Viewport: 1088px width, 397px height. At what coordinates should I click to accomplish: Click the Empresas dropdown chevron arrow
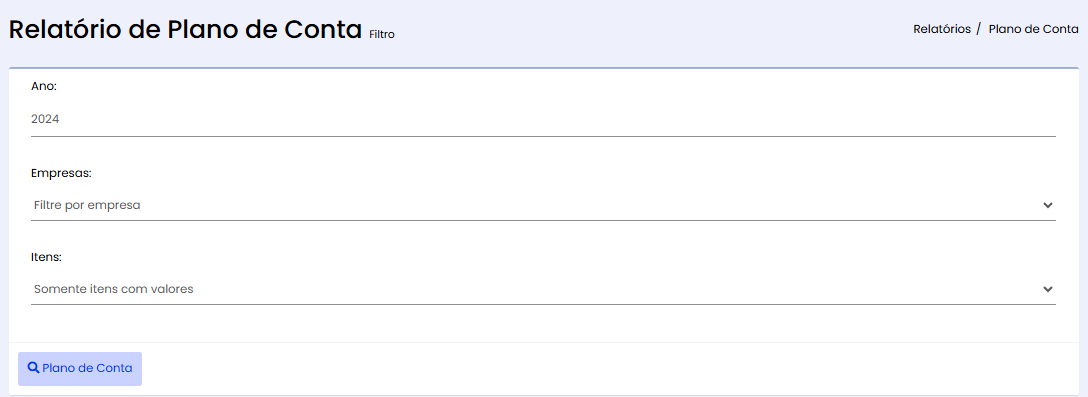1048,205
